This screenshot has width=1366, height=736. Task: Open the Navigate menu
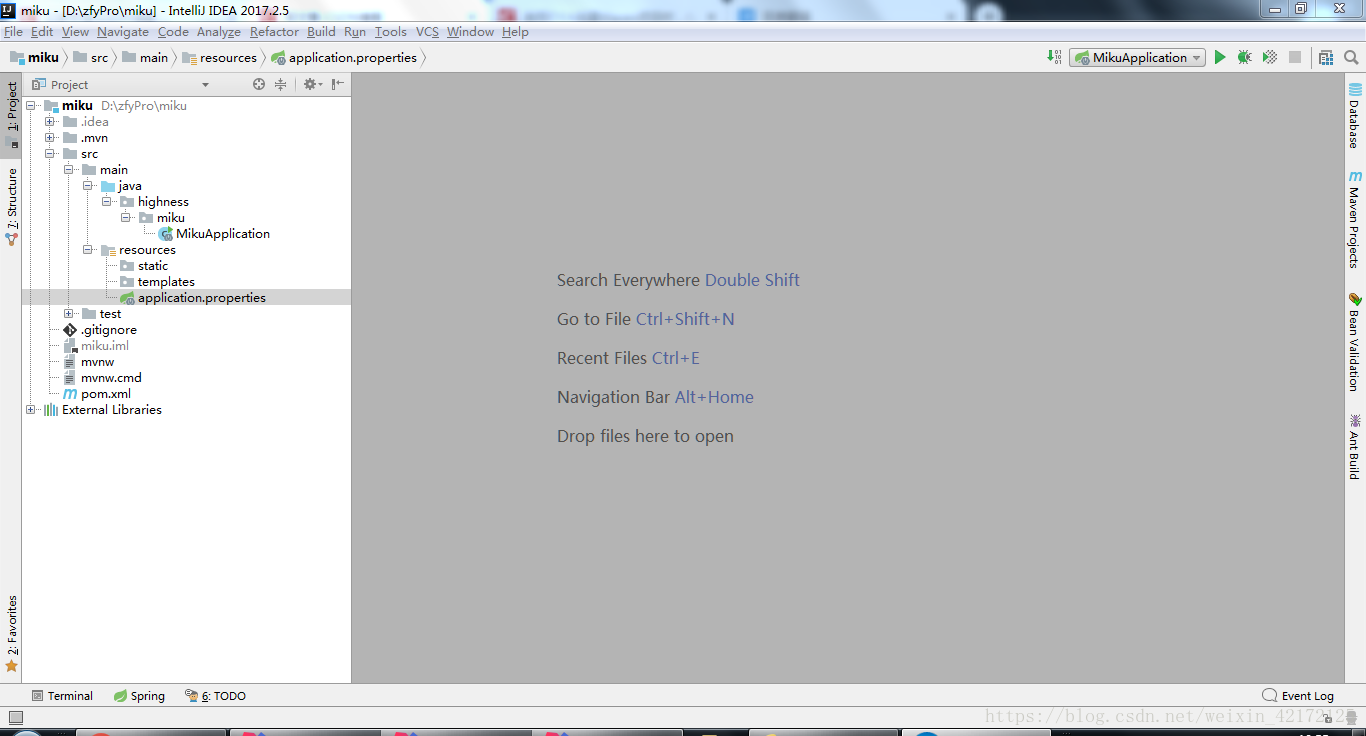[x=123, y=32]
